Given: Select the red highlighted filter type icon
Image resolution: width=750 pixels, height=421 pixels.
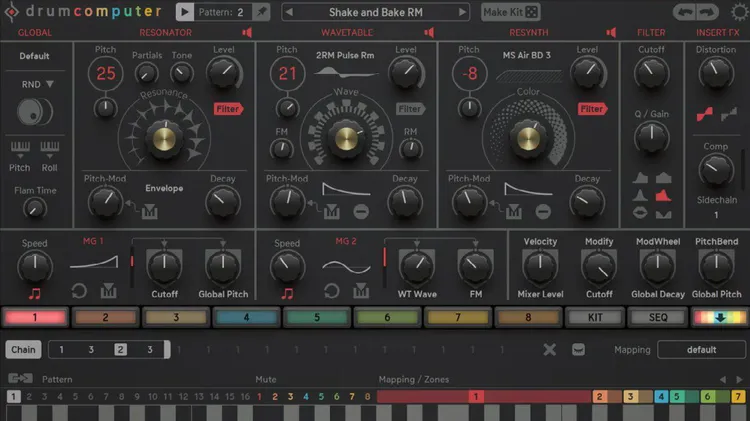Looking at the screenshot, I should pyautogui.click(x=663, y=195).
